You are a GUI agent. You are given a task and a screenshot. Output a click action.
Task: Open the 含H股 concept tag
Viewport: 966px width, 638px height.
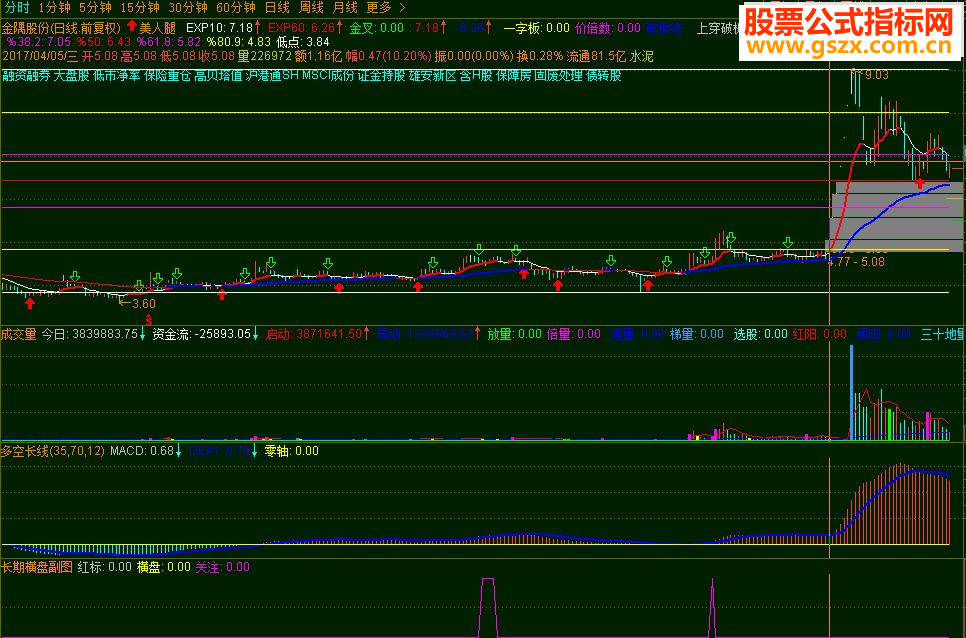476,76
